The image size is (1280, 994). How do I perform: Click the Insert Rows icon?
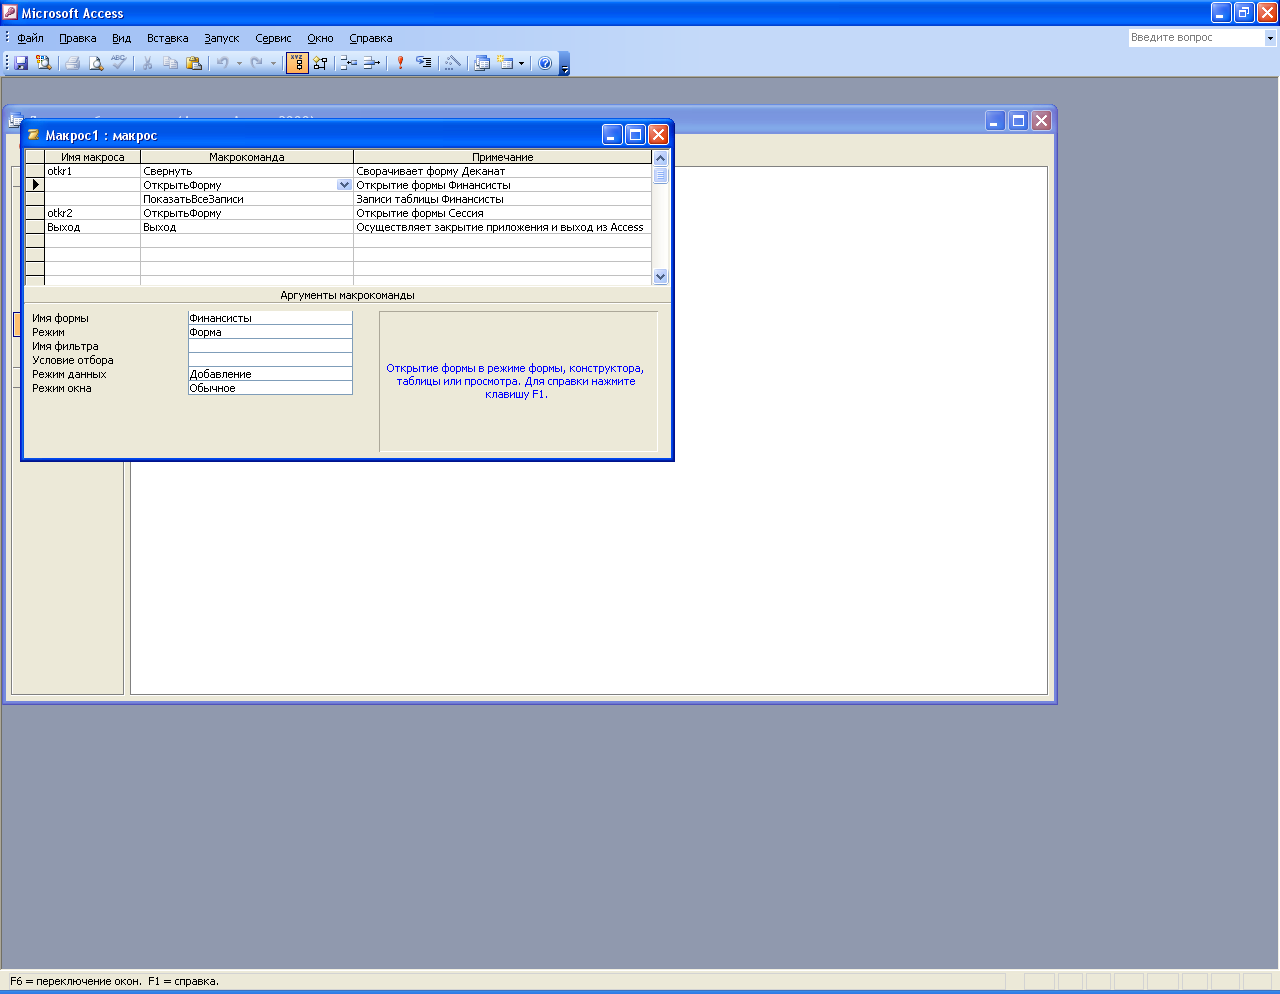[349, 63]
